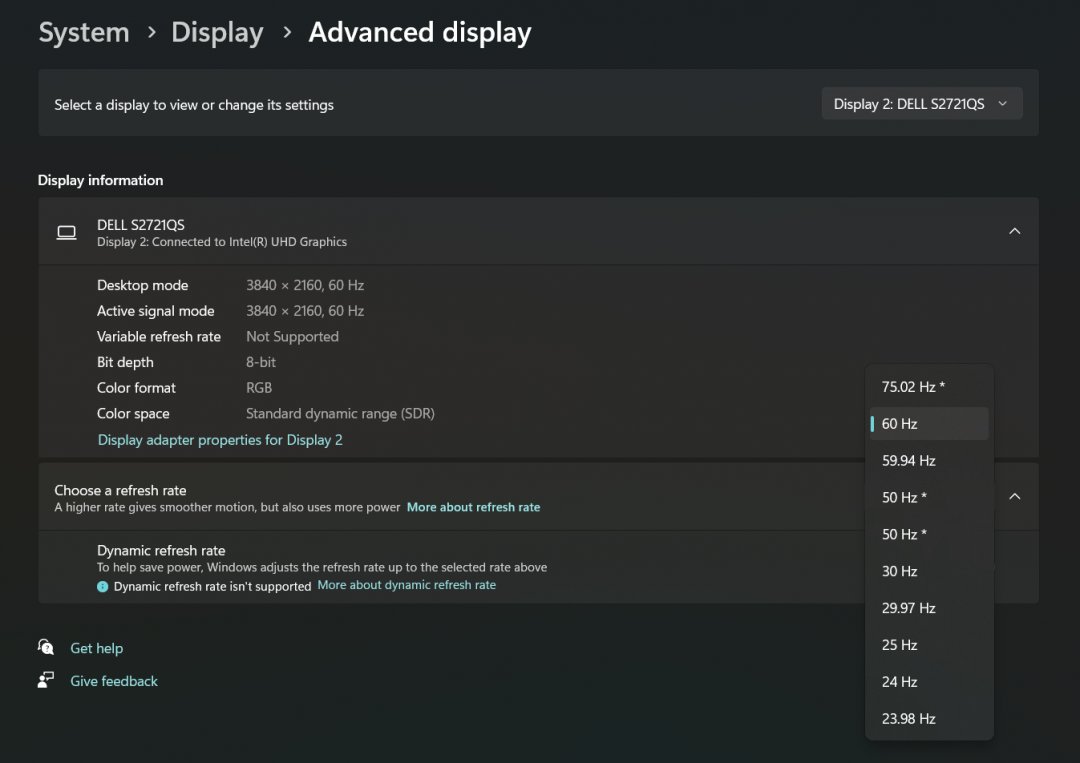The height and width of the screenshot is (763, 1080).
Task: Click Select a display to view or change text
Action: point(194,105)
